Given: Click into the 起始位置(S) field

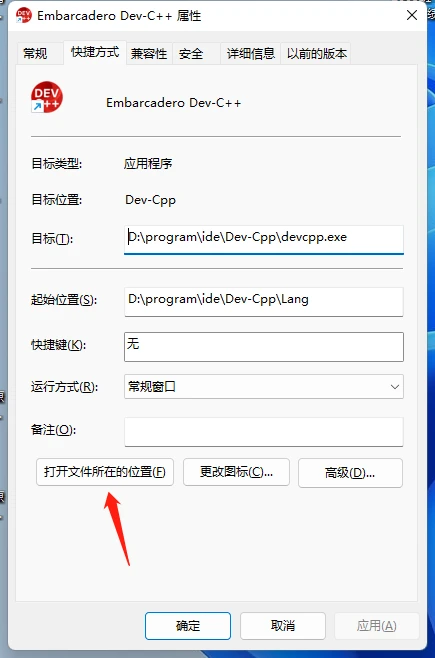Looking at the screenshot, I should (264, 301).
